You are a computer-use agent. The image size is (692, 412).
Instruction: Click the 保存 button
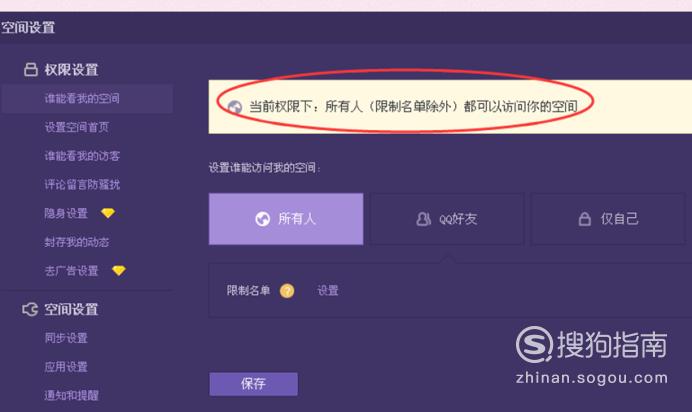253,384
